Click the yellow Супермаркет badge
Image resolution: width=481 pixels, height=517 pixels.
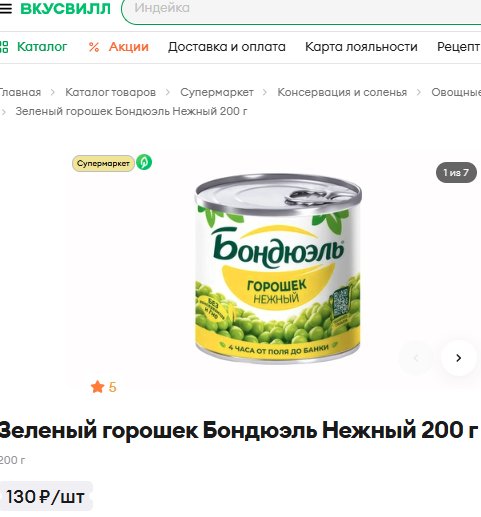(103, 163)
